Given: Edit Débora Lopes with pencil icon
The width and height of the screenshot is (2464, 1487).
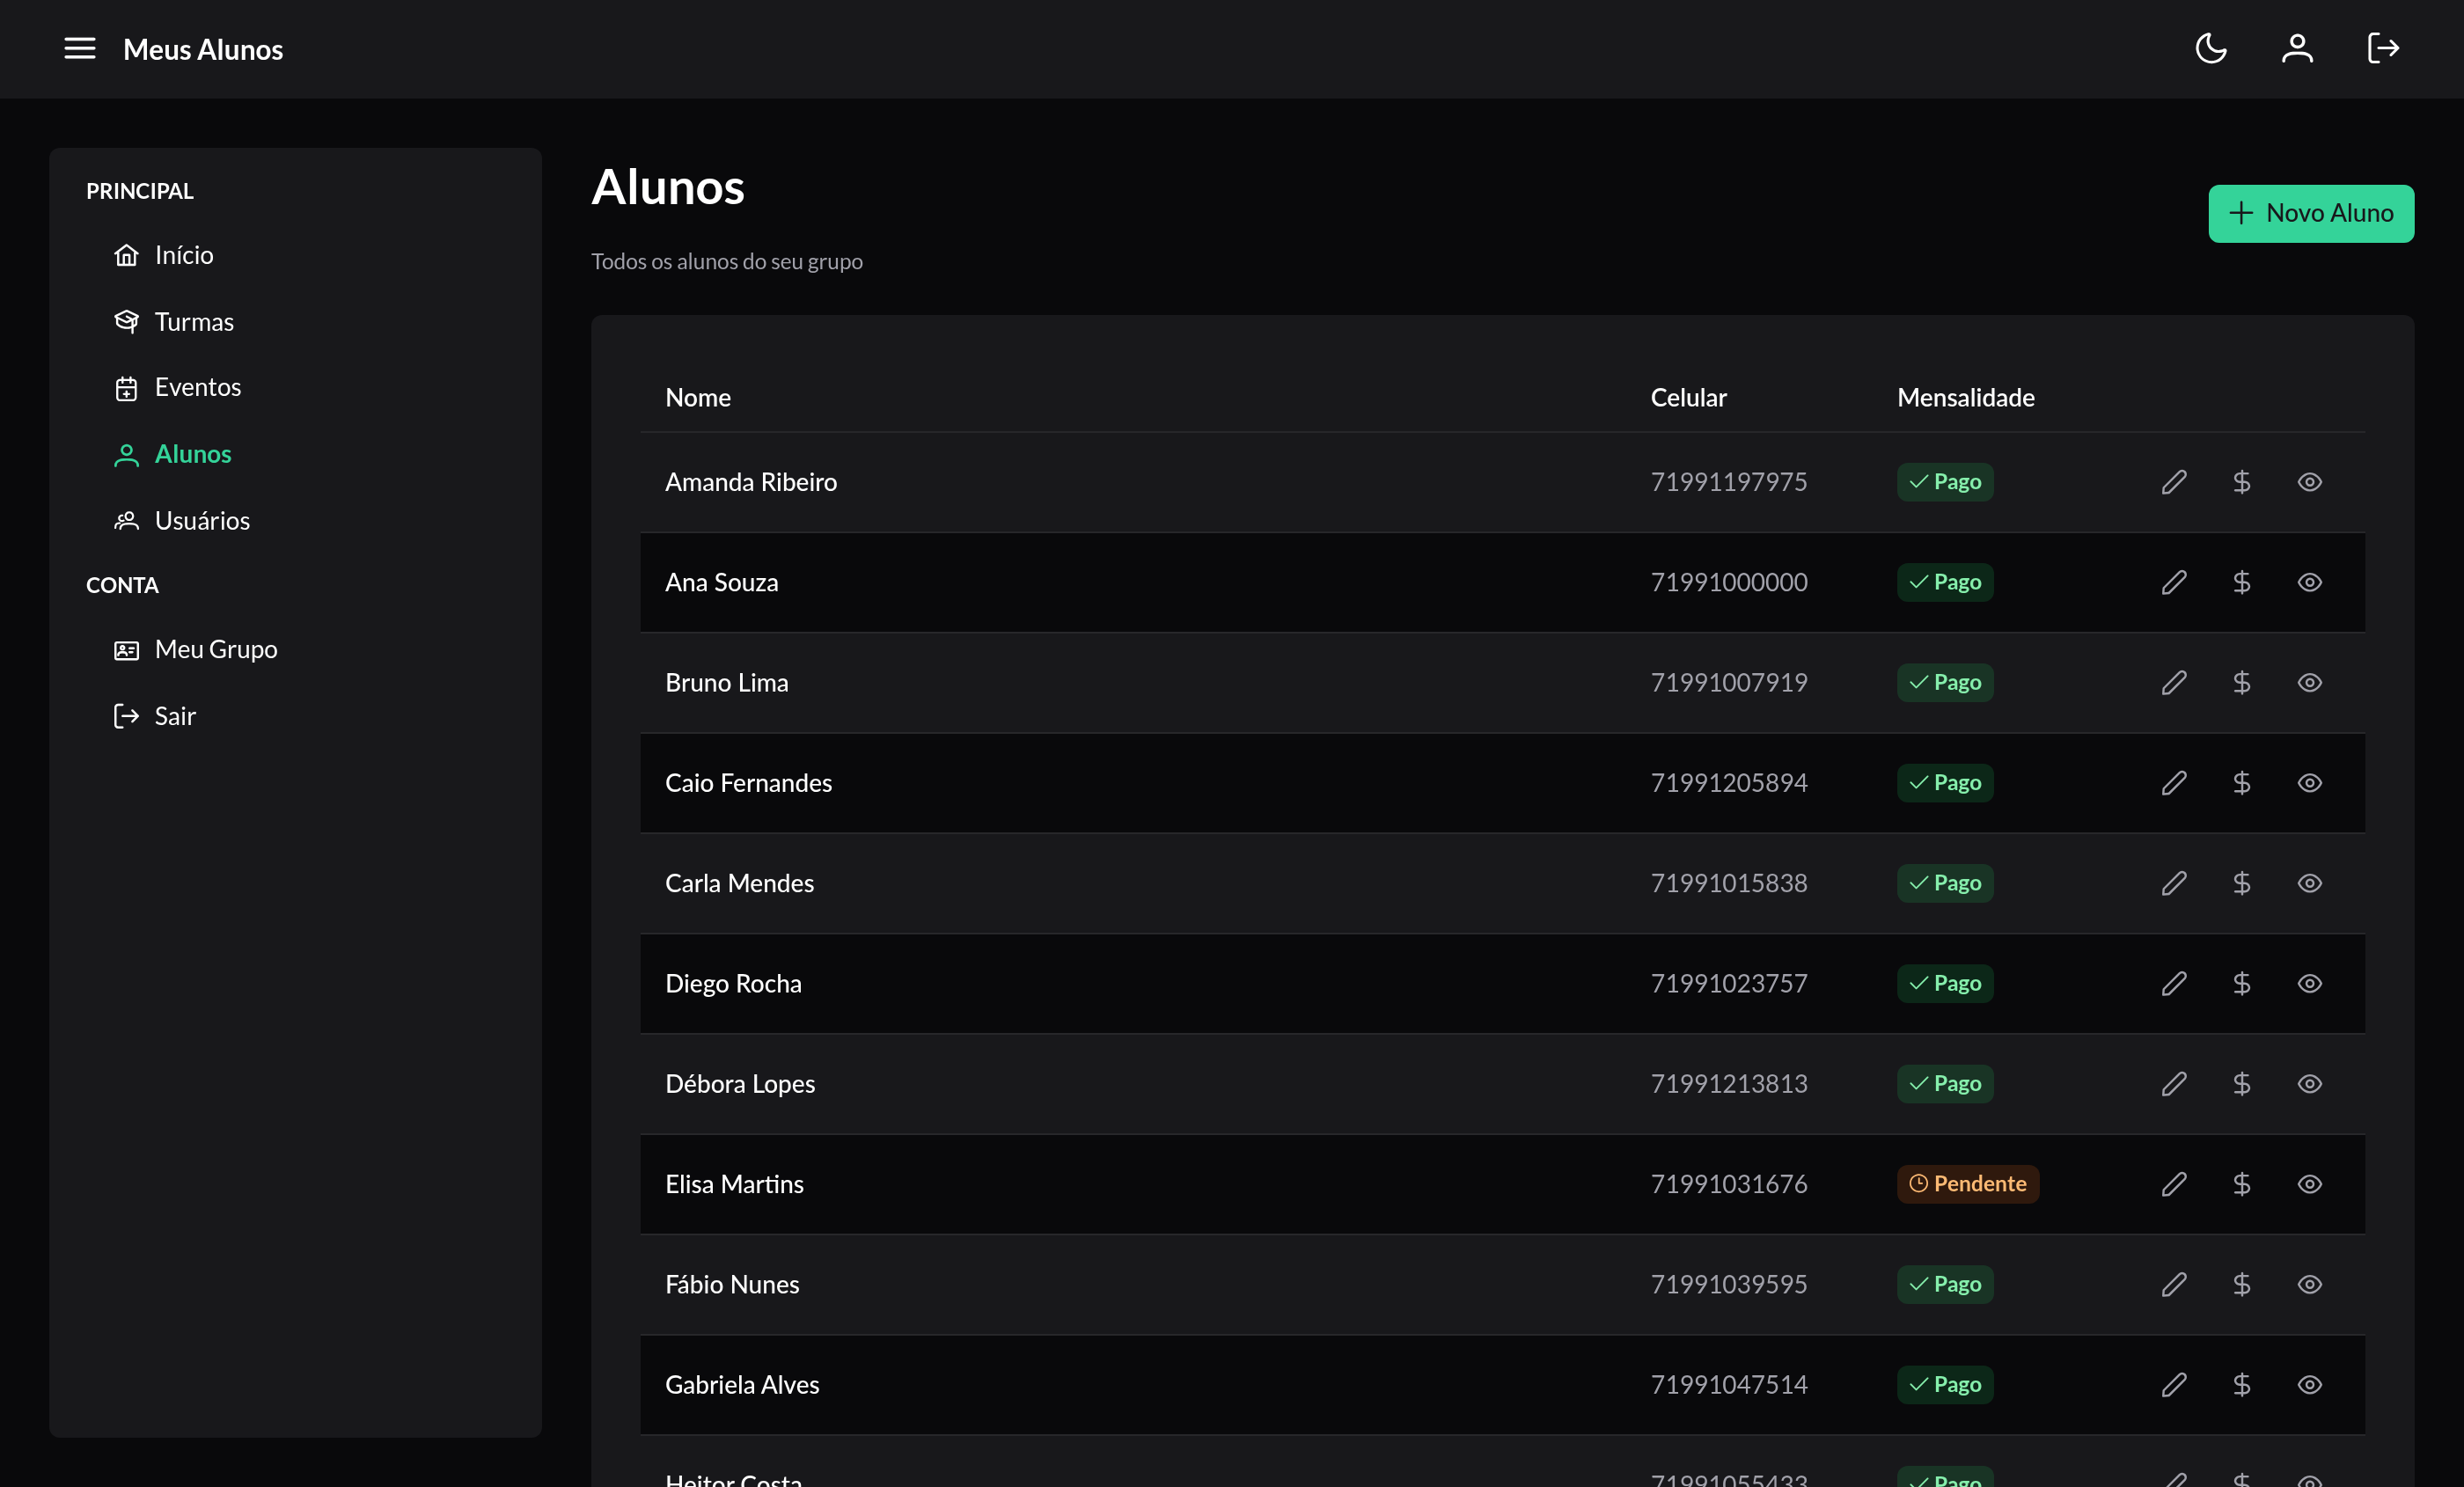Looking at the screenshot, I should pyautogui.click(x=2174, y=1084).
